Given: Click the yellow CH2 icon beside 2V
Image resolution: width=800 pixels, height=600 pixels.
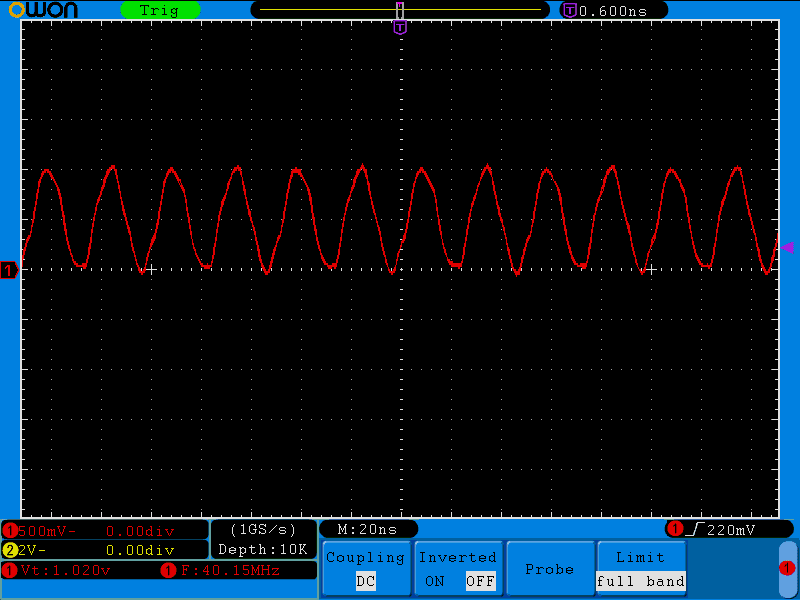Looking at the screenshot, I should click(10, 550).
